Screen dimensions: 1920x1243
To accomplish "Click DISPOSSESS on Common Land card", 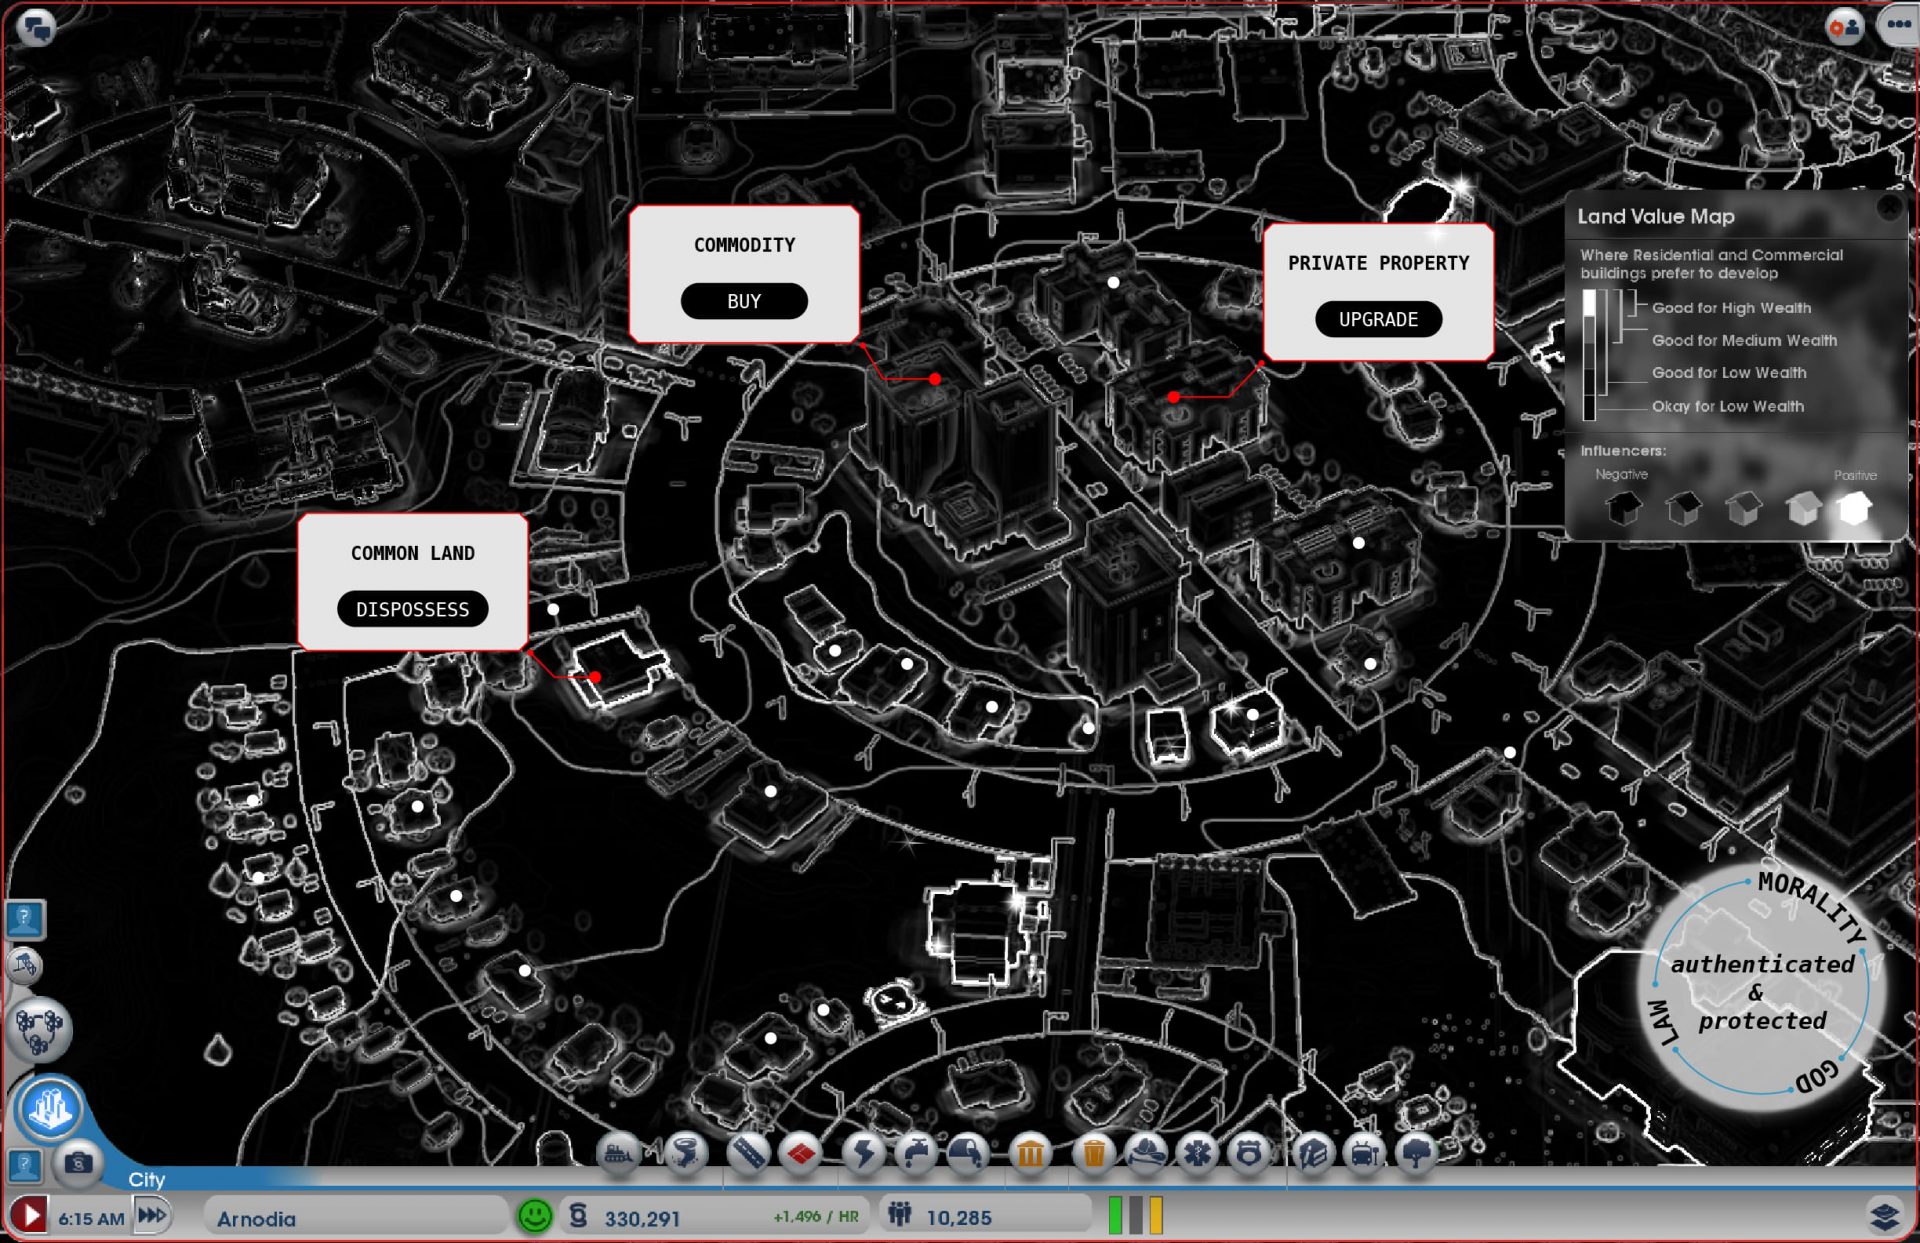I will pos(412,609).
